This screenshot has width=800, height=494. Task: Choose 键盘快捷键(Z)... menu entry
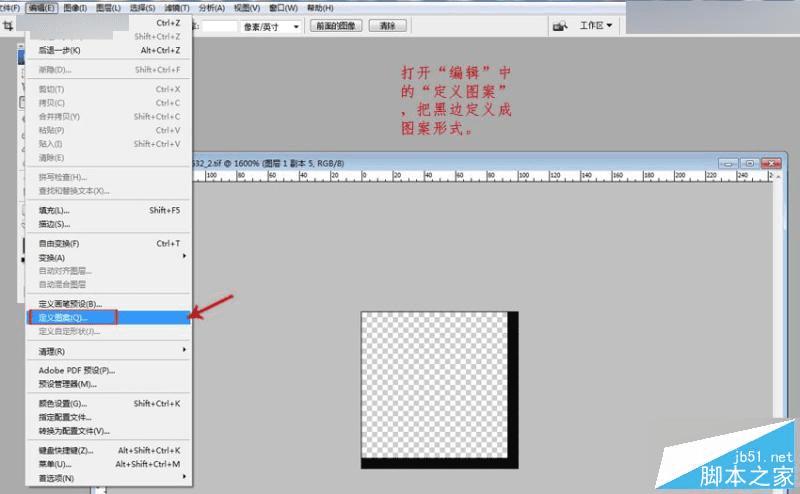(x=109, y=451)
